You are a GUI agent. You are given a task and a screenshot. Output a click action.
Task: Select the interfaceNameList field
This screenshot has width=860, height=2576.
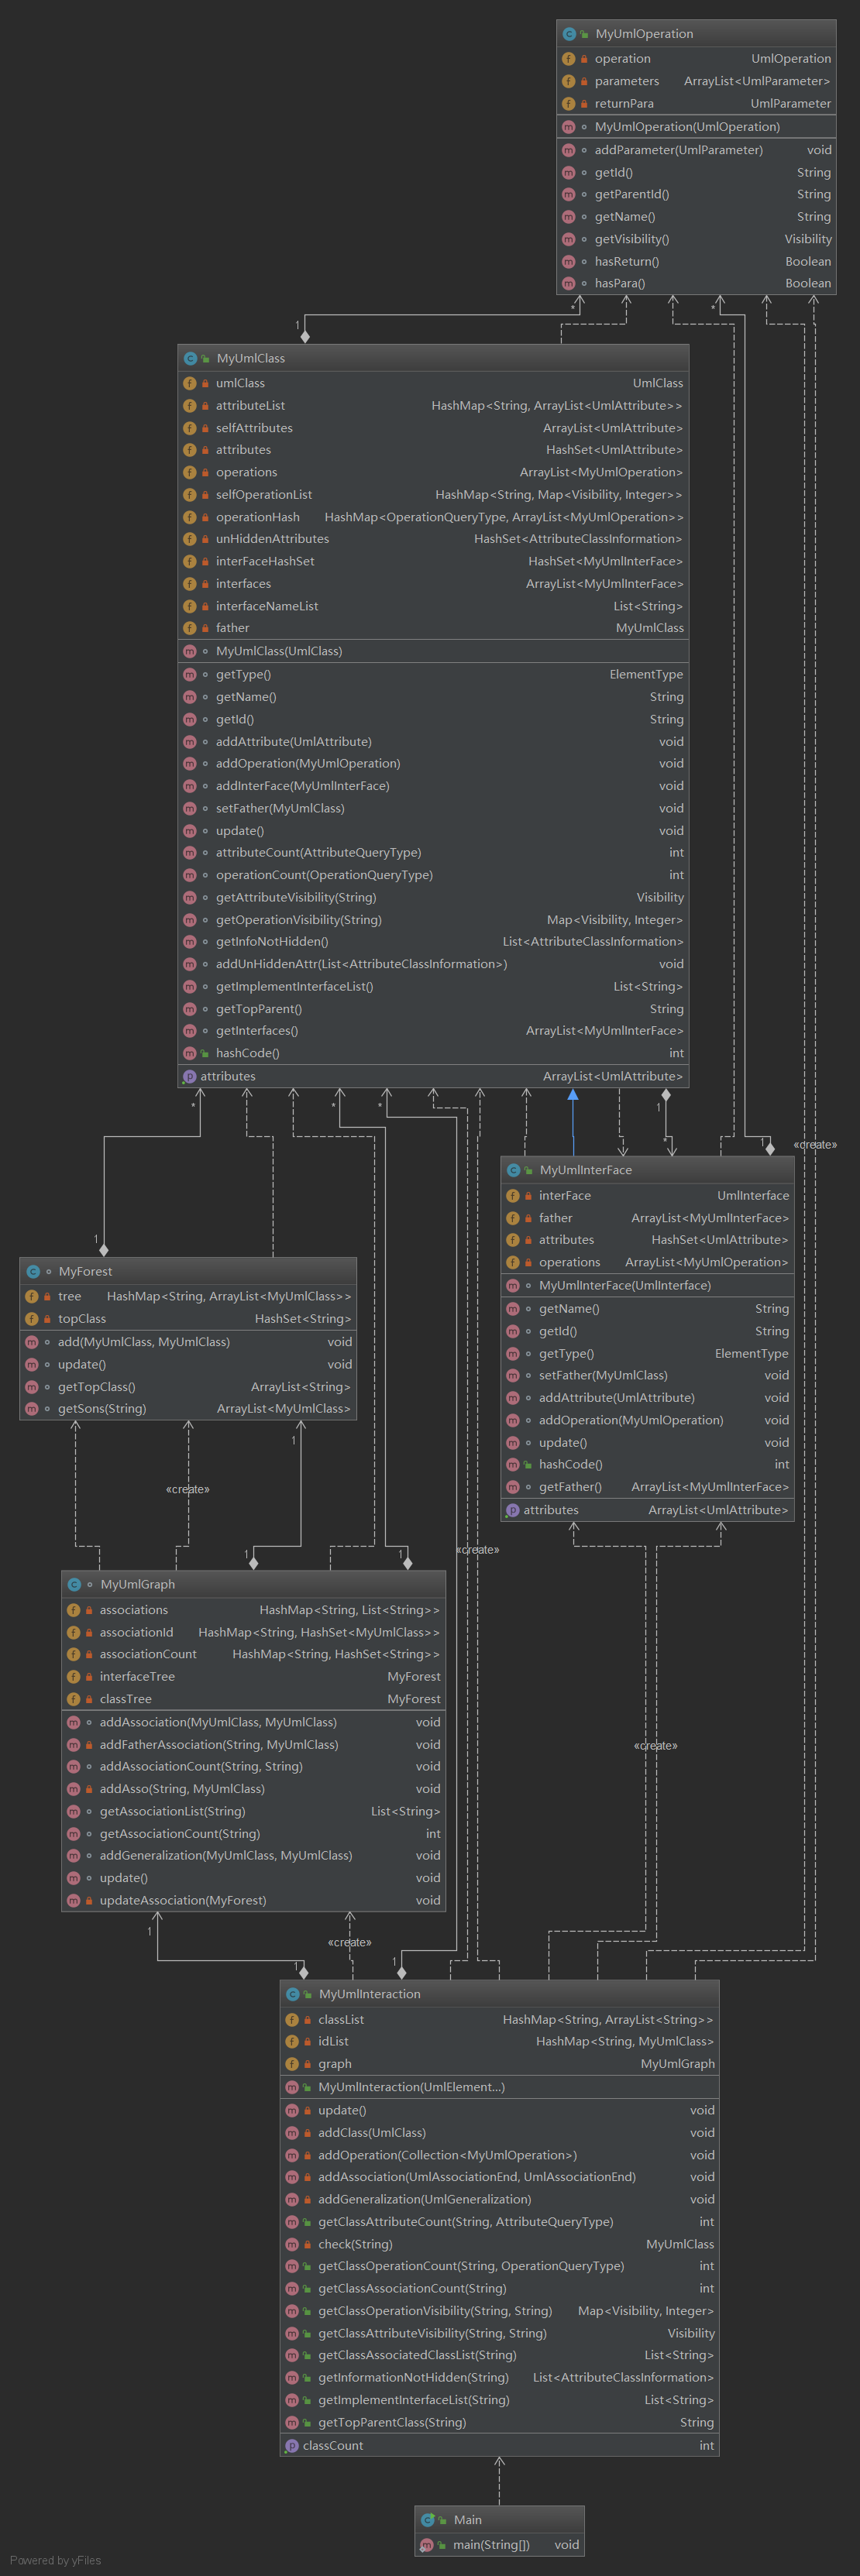point(433,606)
